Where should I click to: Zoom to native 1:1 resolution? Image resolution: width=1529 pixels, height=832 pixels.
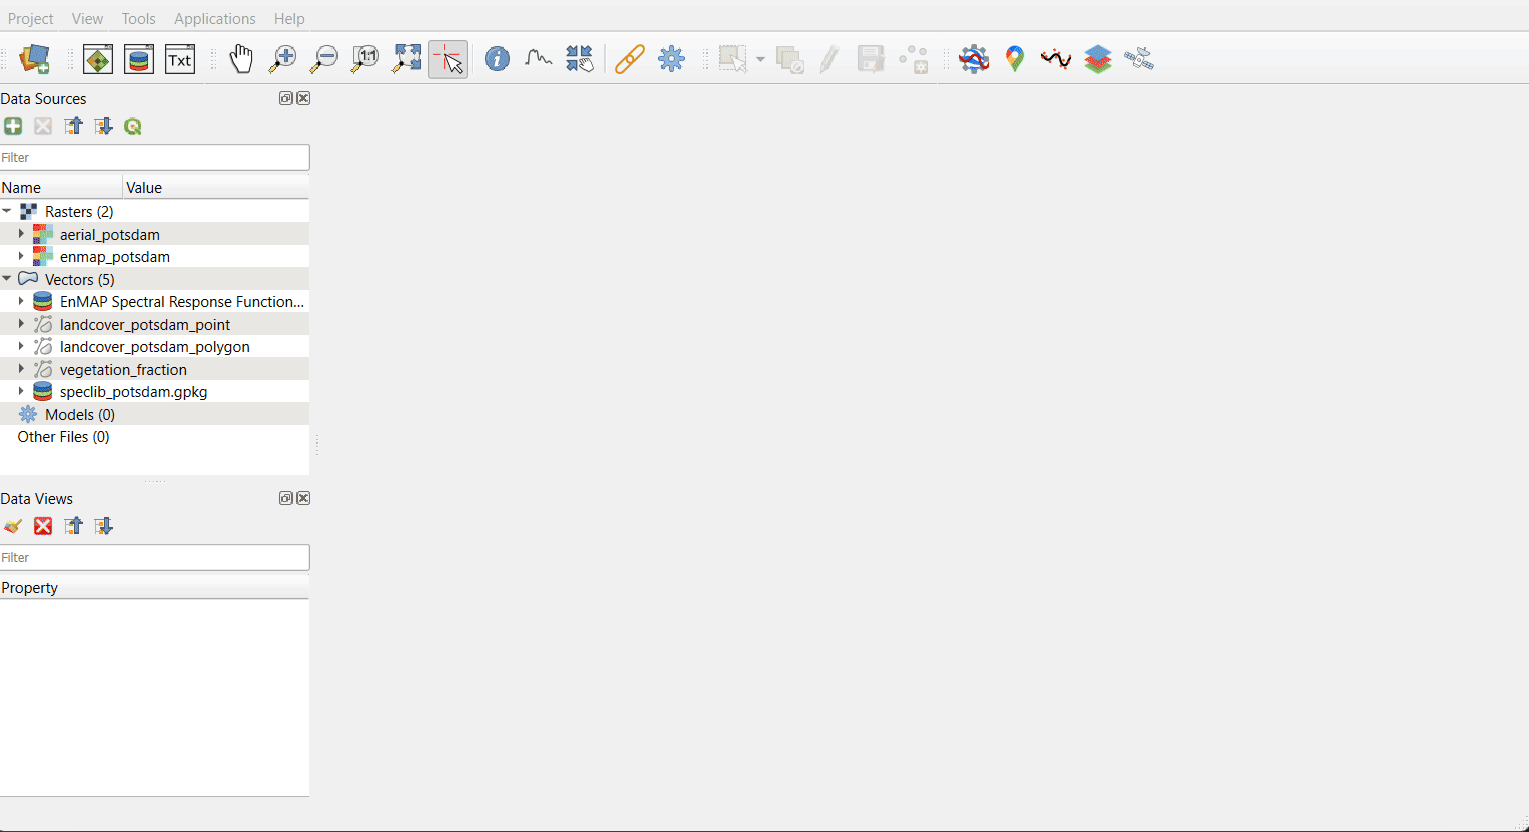tap(365, 60)
